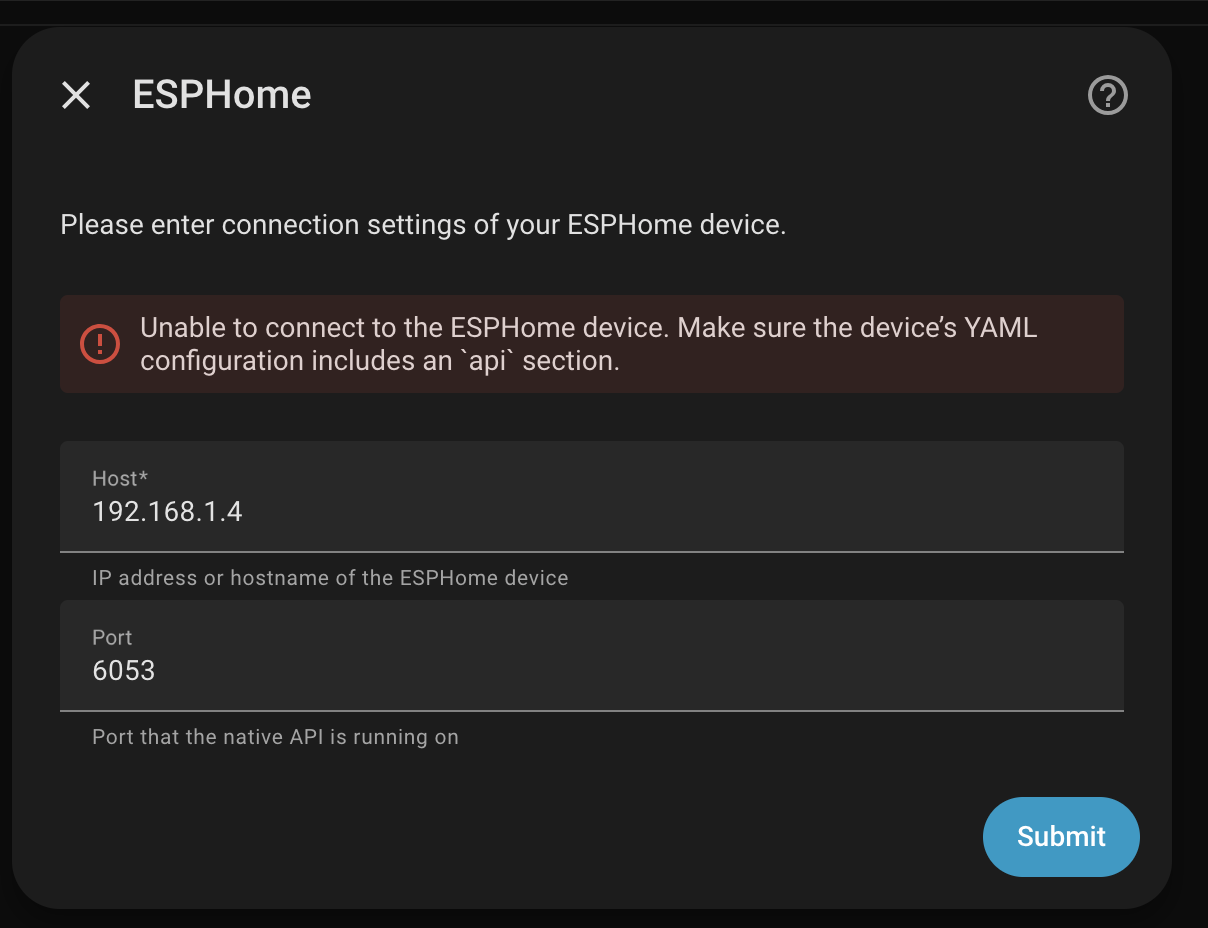The height and width of the screenshot is (928, 1208).
Task: Click the empty area right of the host value
Action: (700, 512)
